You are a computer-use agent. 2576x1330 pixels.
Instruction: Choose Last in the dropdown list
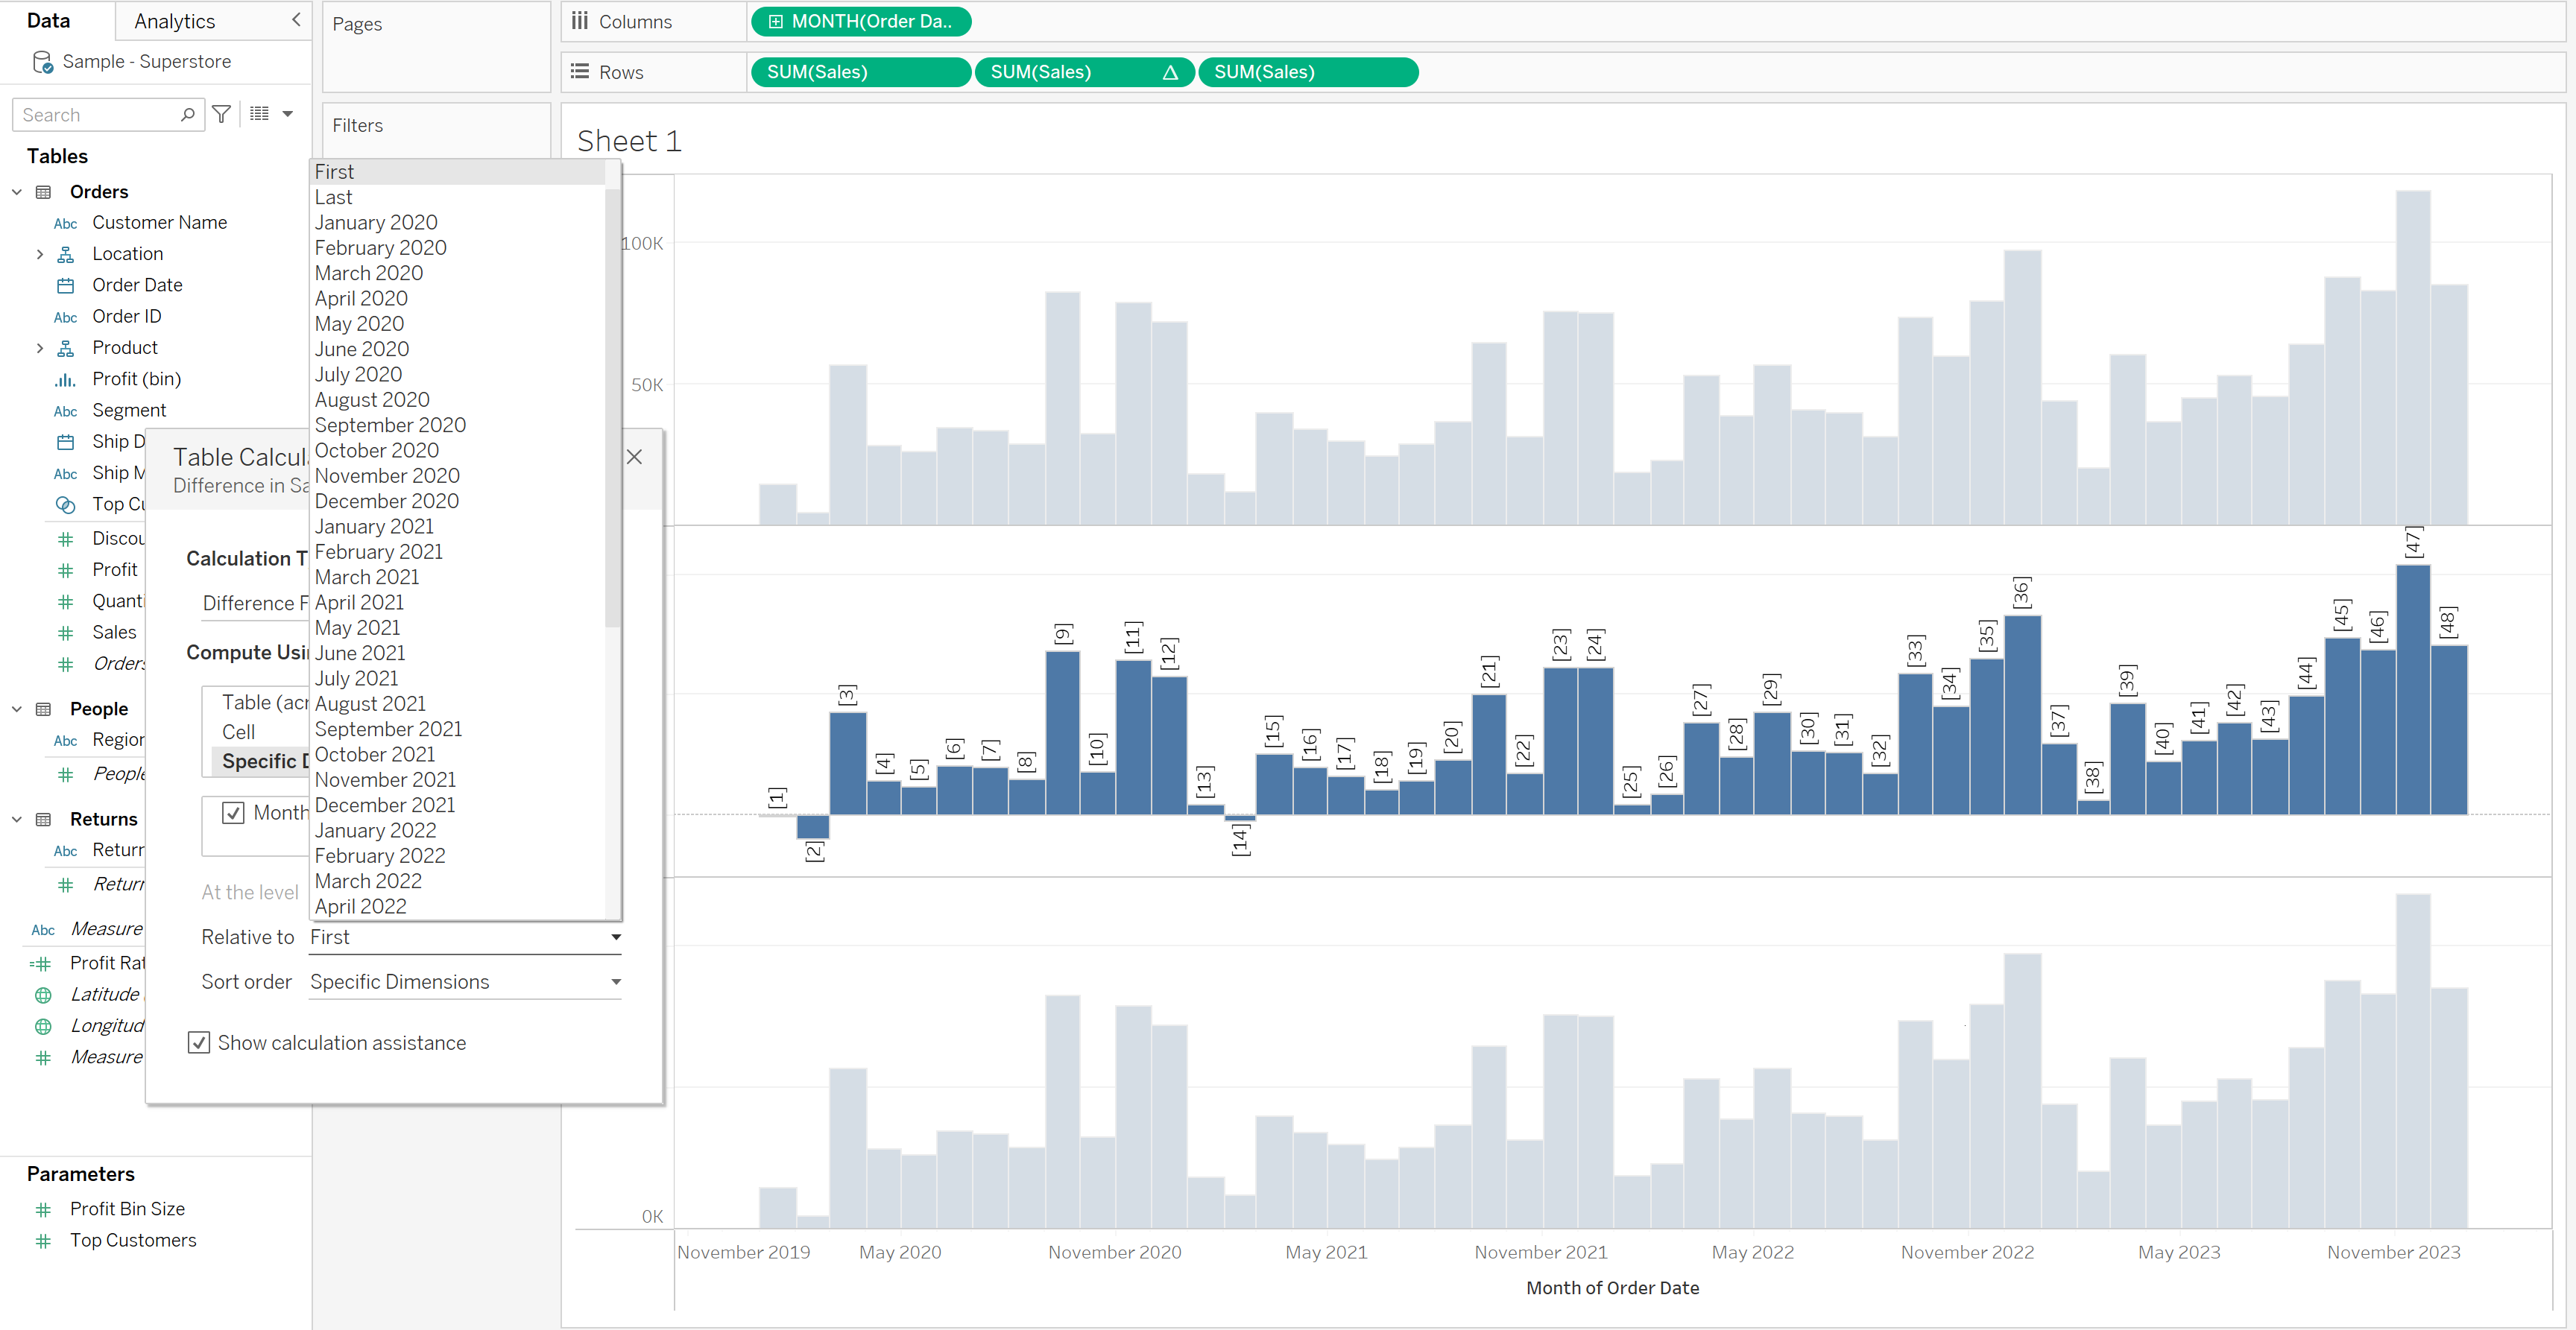tap(334, 197)
